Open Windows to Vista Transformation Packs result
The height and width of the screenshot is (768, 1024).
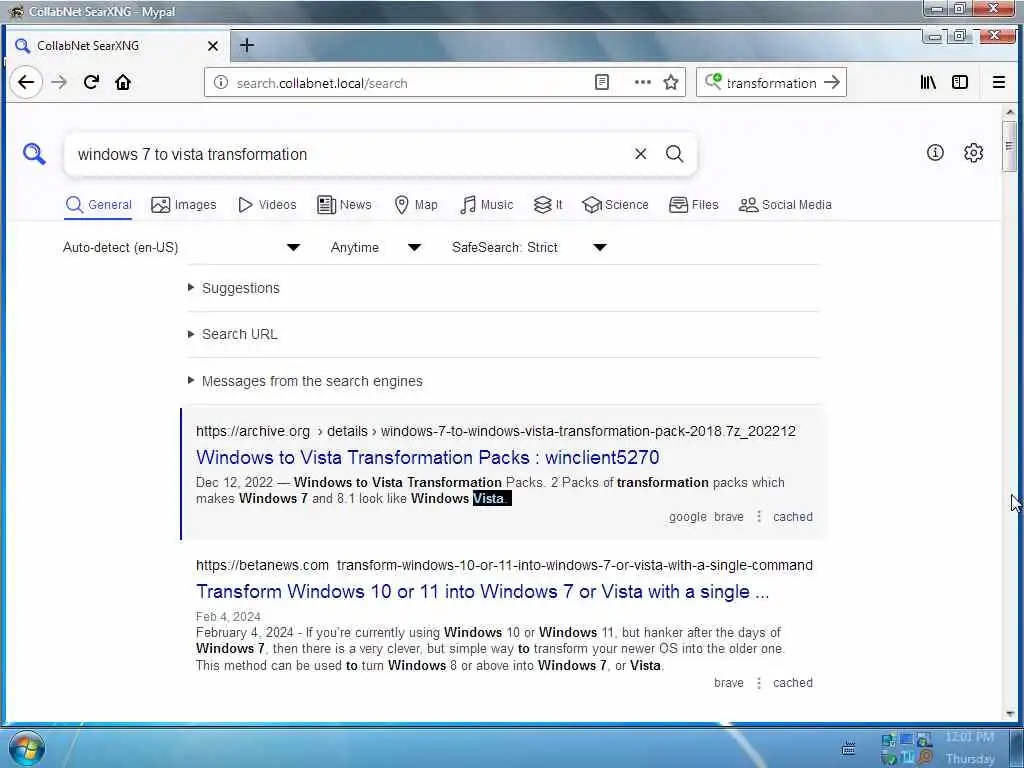point(428,457)
